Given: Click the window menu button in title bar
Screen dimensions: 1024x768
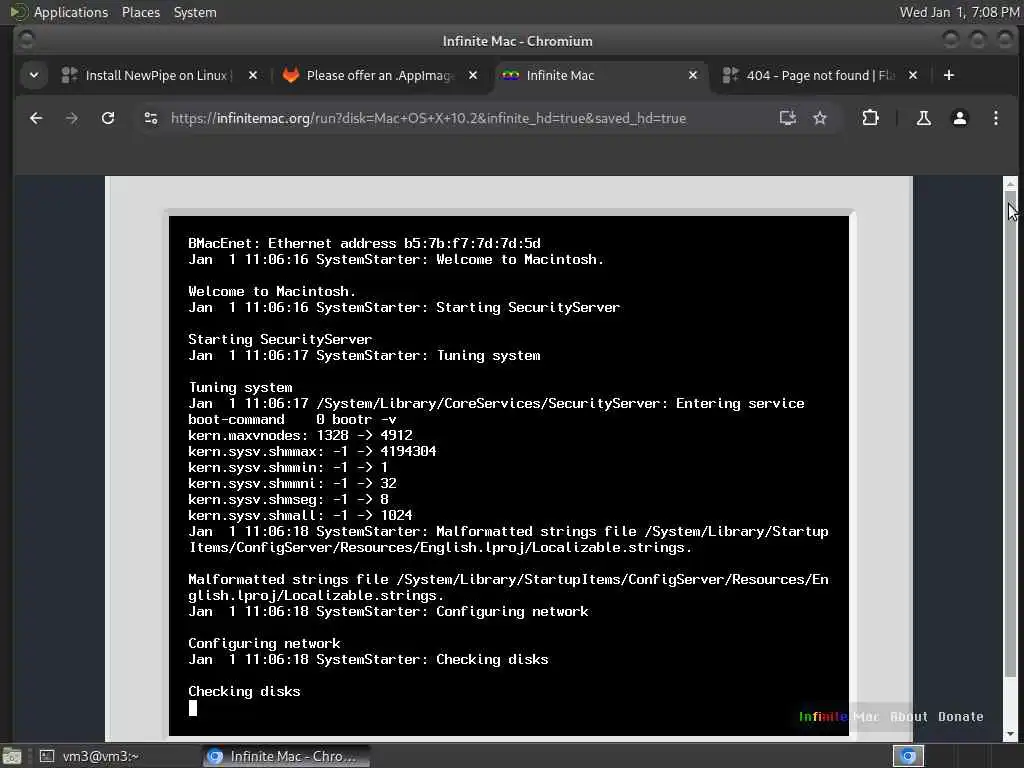Looking at the screenshot, I should 26,40.
